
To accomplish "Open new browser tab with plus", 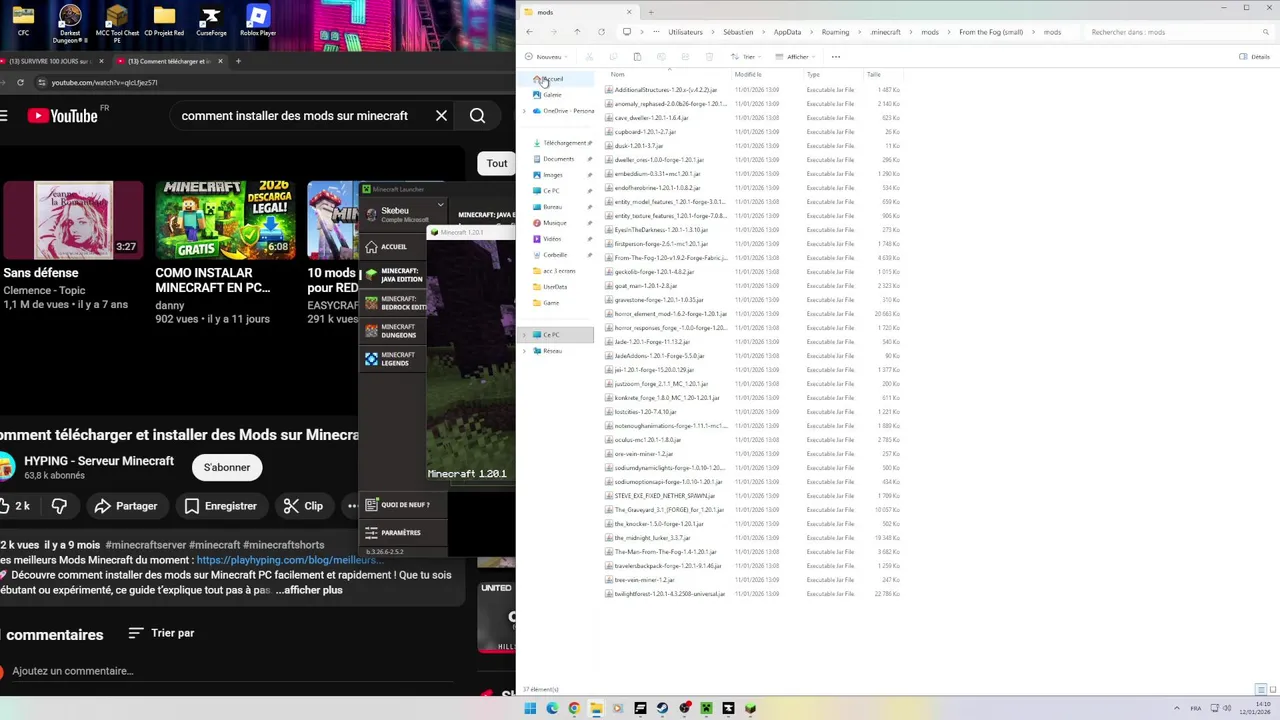I will pos(237,61).
